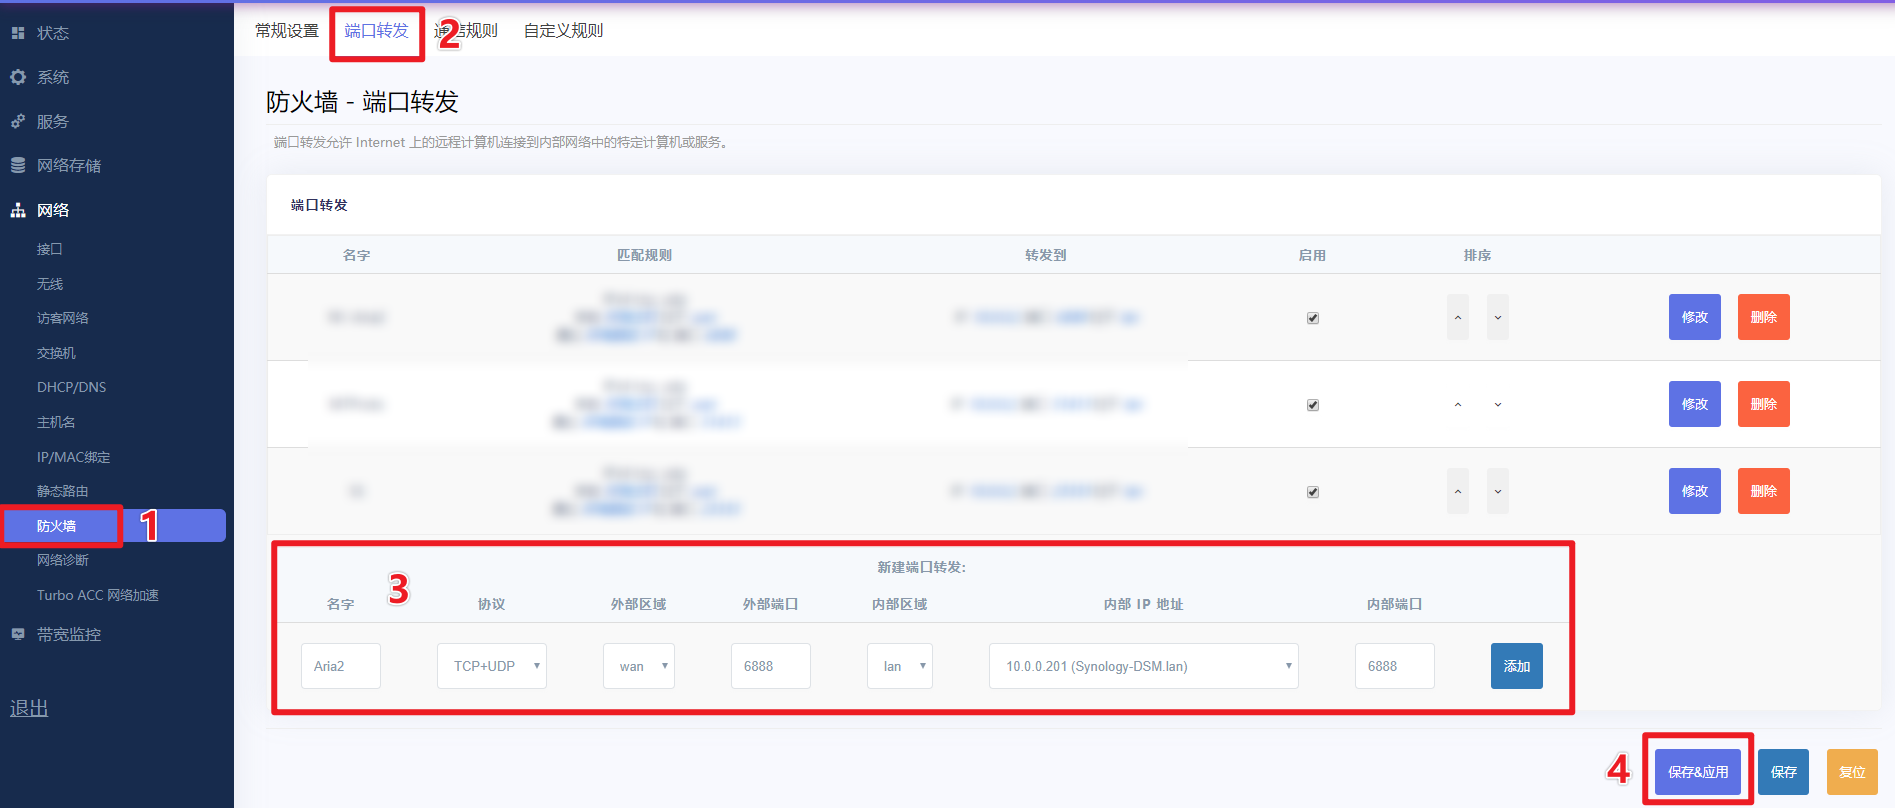The image size is (1895, 808).
Task: Go to the 主机名 page
Action: coord(56,422)
